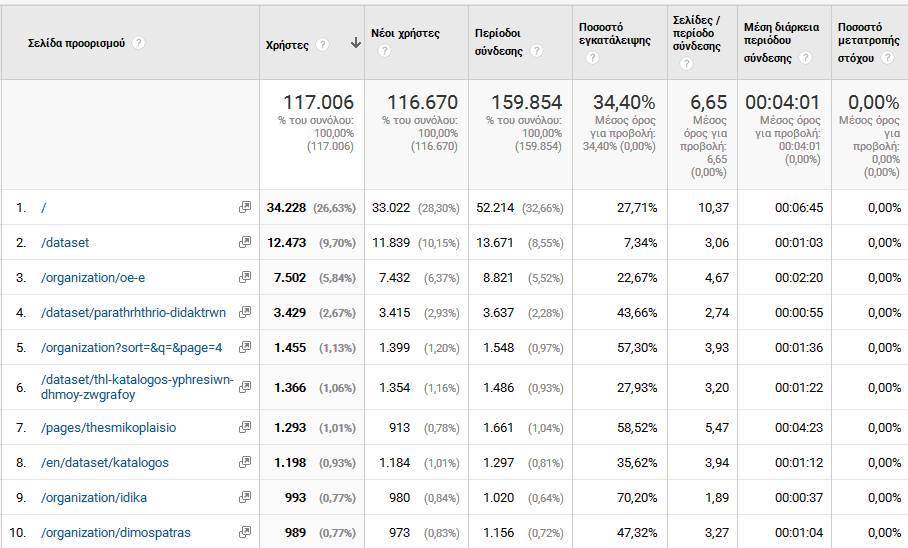The width and height of the screenshot is (908, 548).
Task: Open the /pages/thesmikoplaisio link
Action: click(x=108, y=428)
